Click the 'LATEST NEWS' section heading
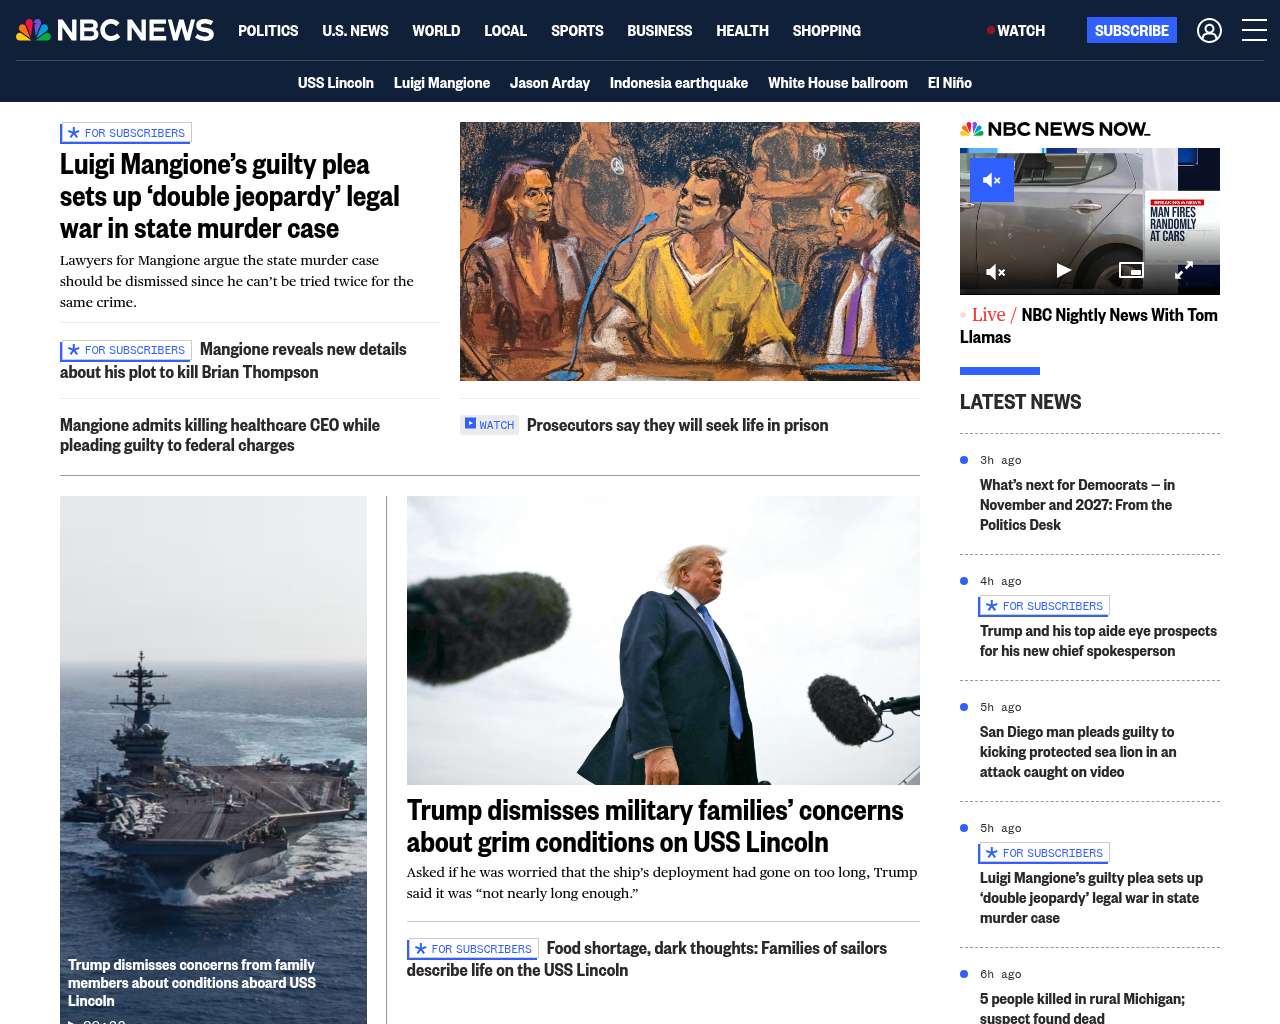This screenshot has width=1280, height=1024. tap(1020, 402)
